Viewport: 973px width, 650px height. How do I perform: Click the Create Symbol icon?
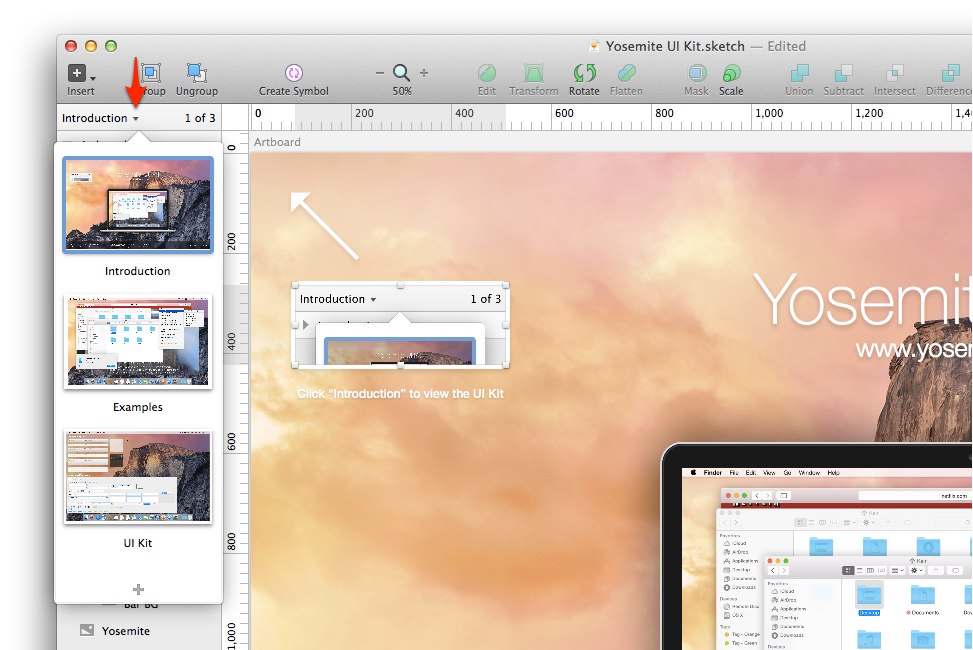coord(294,73)
